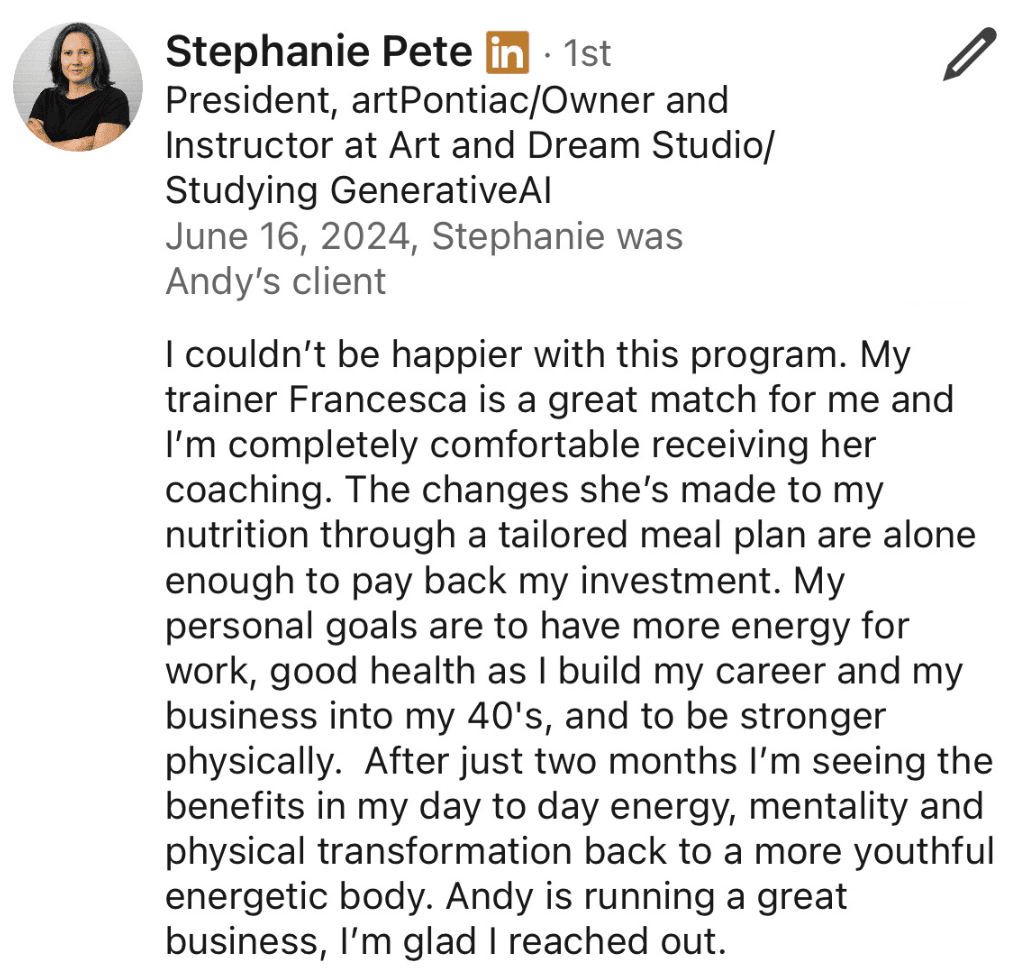This screenshot has height=968, width=1019.
Task: Click the LinkedIn 'in' badge icon
Action: click(x=507, y=52)
